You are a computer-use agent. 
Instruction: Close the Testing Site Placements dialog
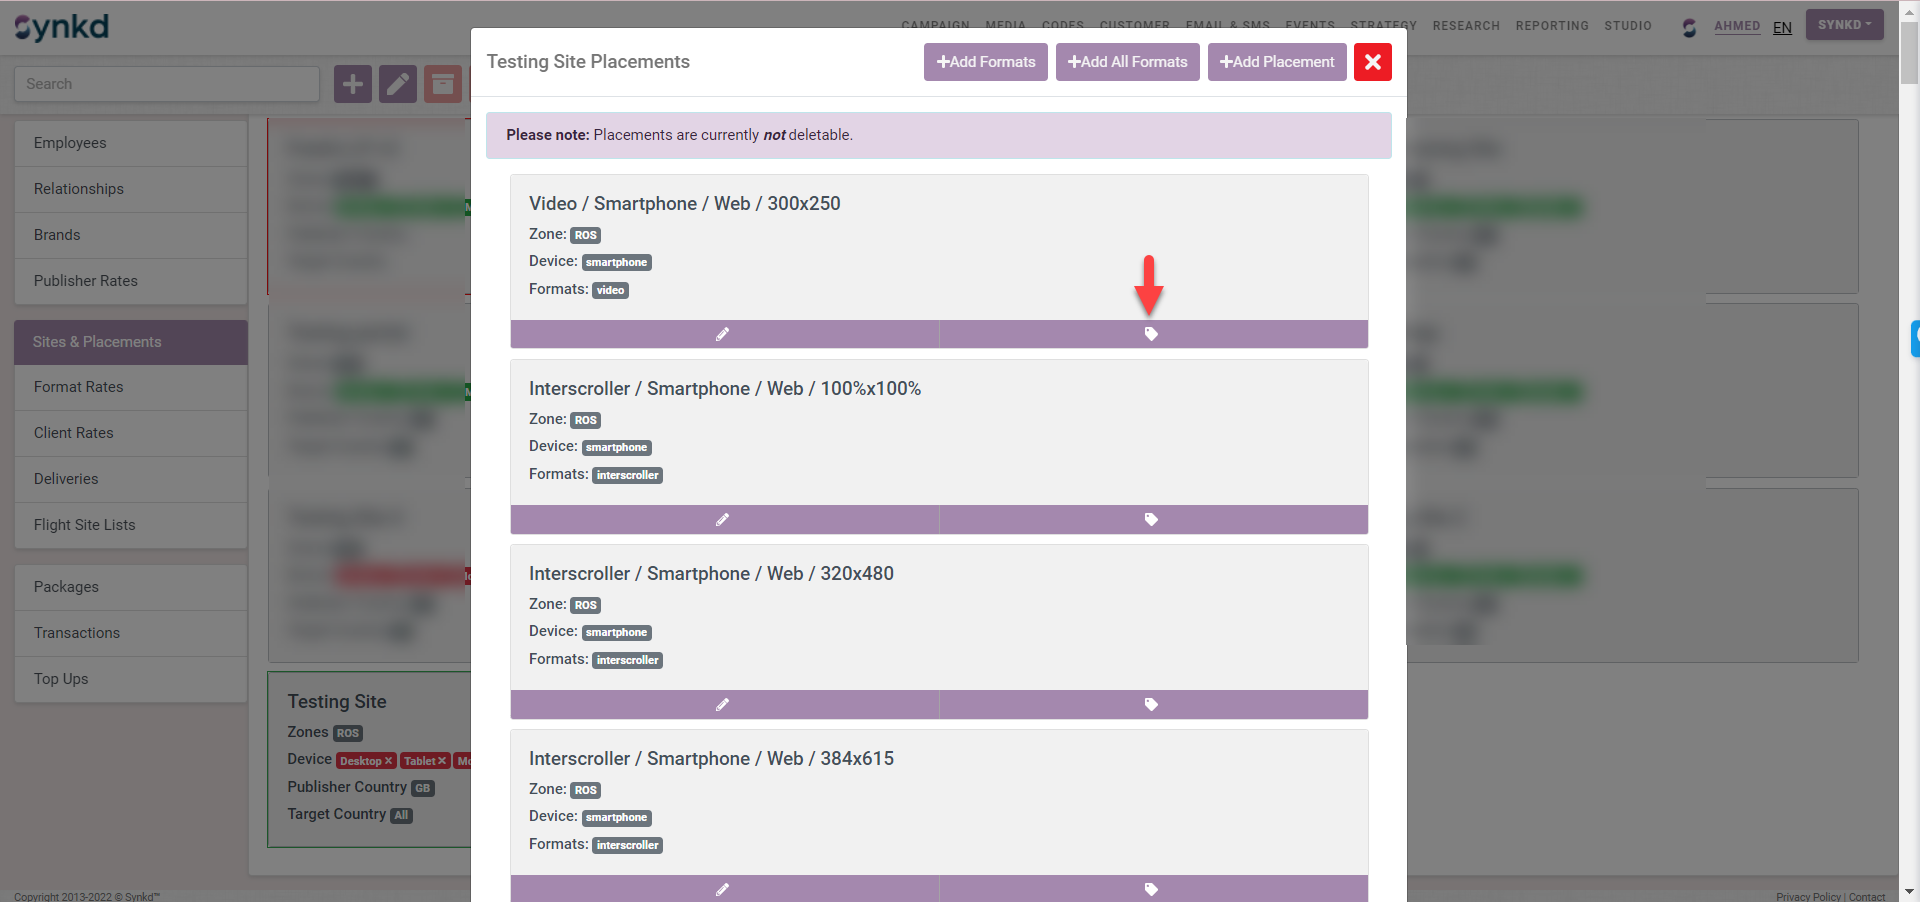click(1372, 62)
